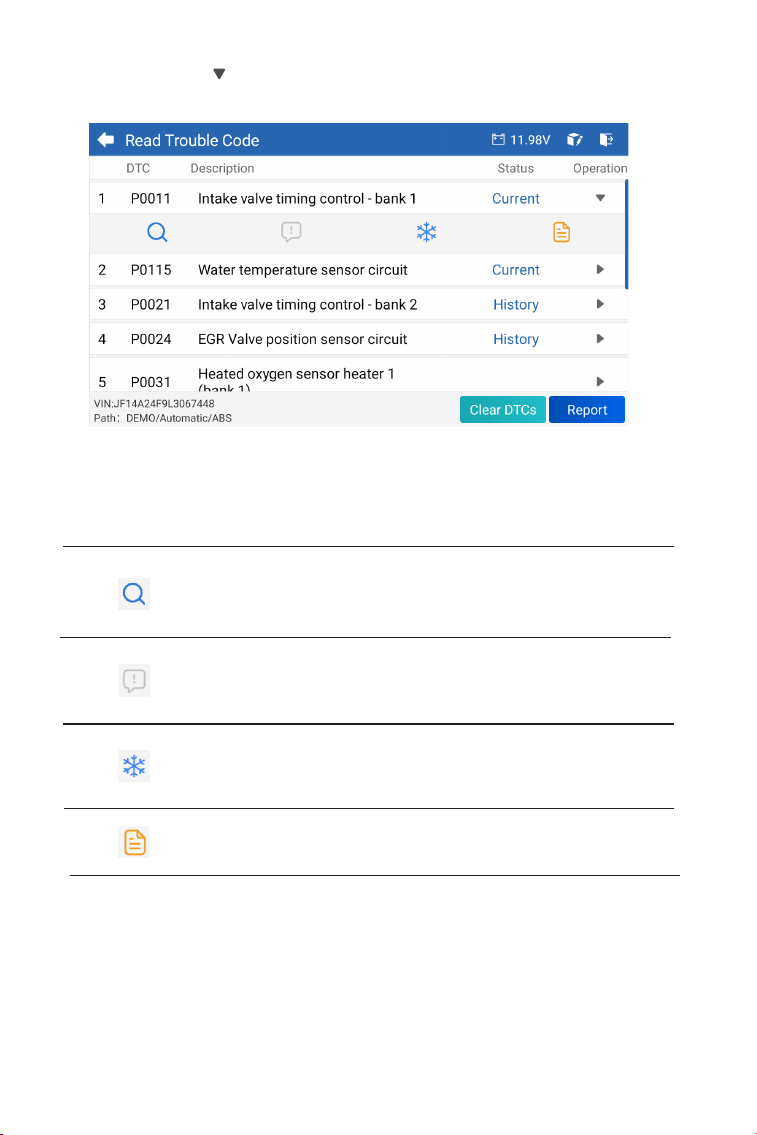The image size is (757, 1135).
Task: Select the Water temperature sensor circuit row
Action: (x=358, y=270)
